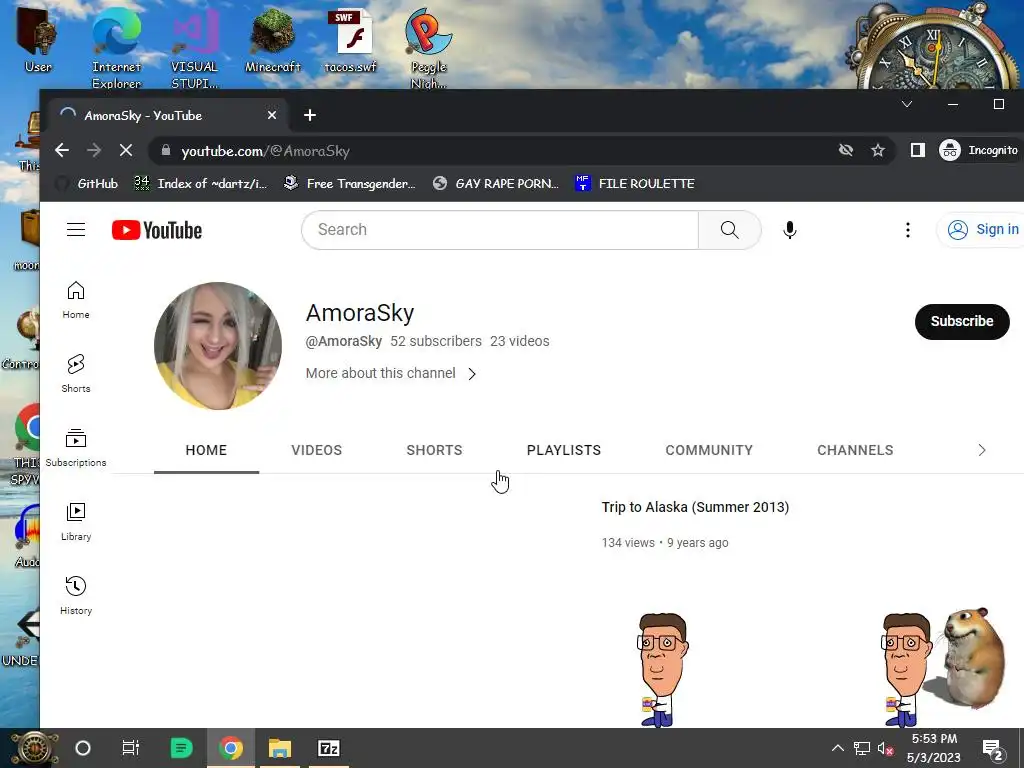
Task: Expand More about this channel
Action: tap(391, 374)
